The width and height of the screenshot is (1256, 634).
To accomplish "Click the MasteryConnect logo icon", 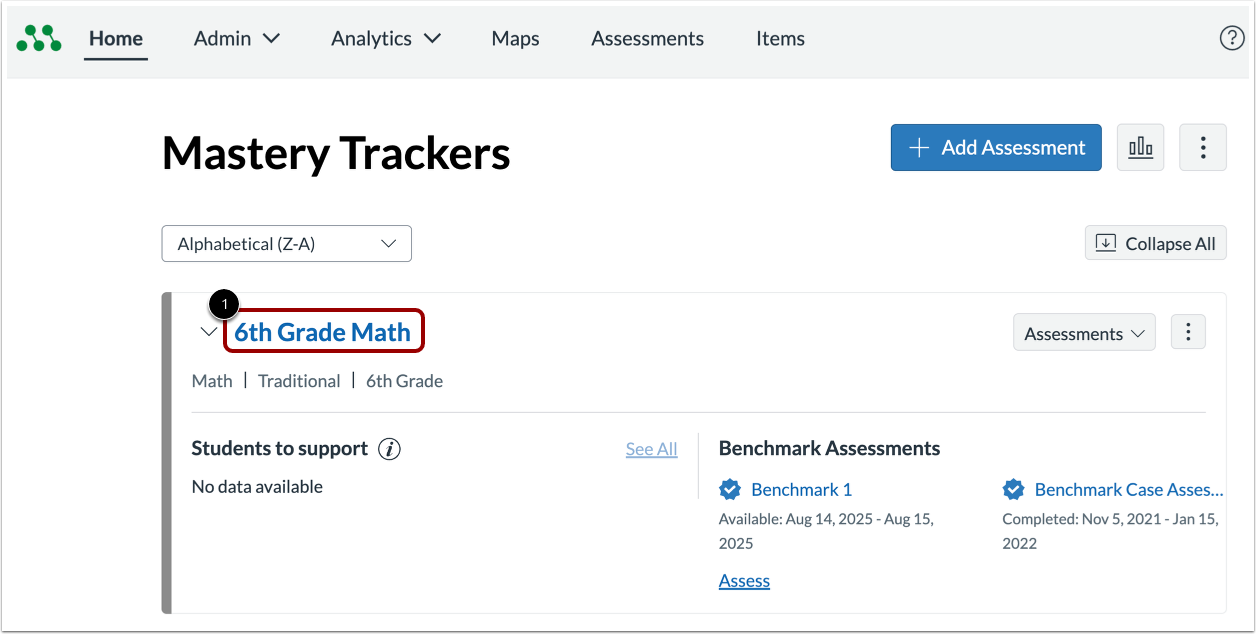I will click(38, 38).
